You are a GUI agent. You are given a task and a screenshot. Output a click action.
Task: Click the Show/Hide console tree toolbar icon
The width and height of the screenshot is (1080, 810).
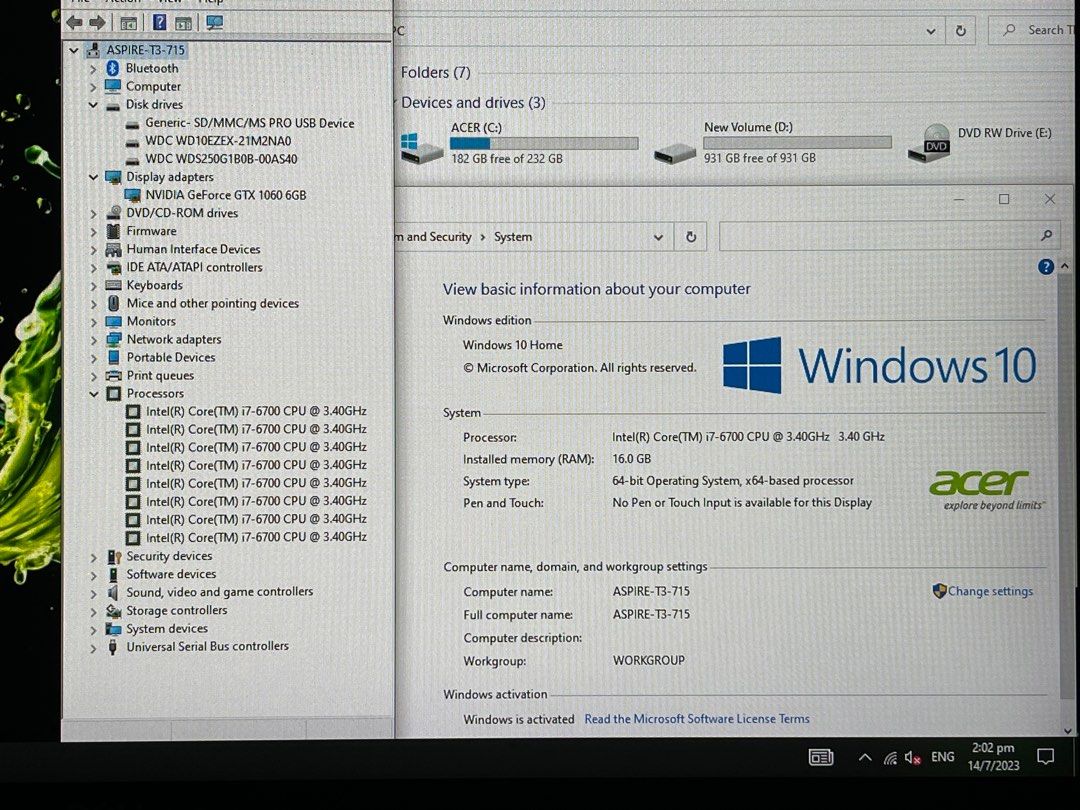[x=130, y=23]
